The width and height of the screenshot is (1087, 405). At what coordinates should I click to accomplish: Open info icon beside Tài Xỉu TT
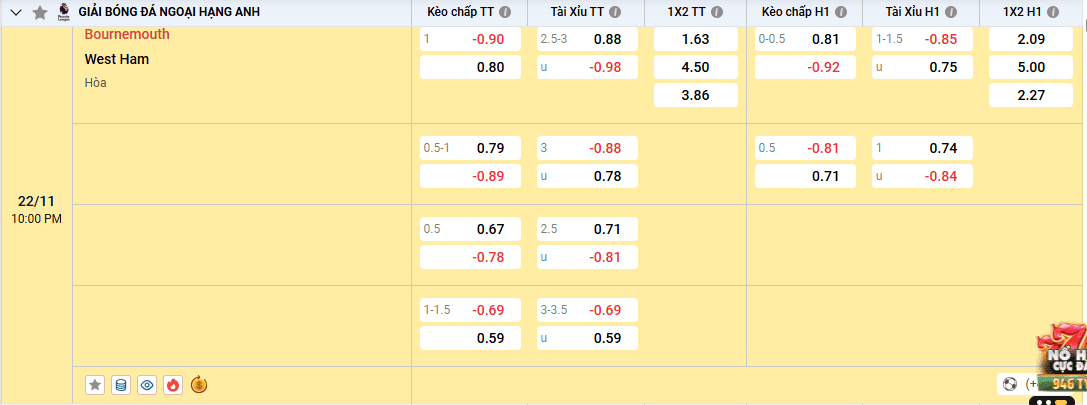click(x=615, y=12)
